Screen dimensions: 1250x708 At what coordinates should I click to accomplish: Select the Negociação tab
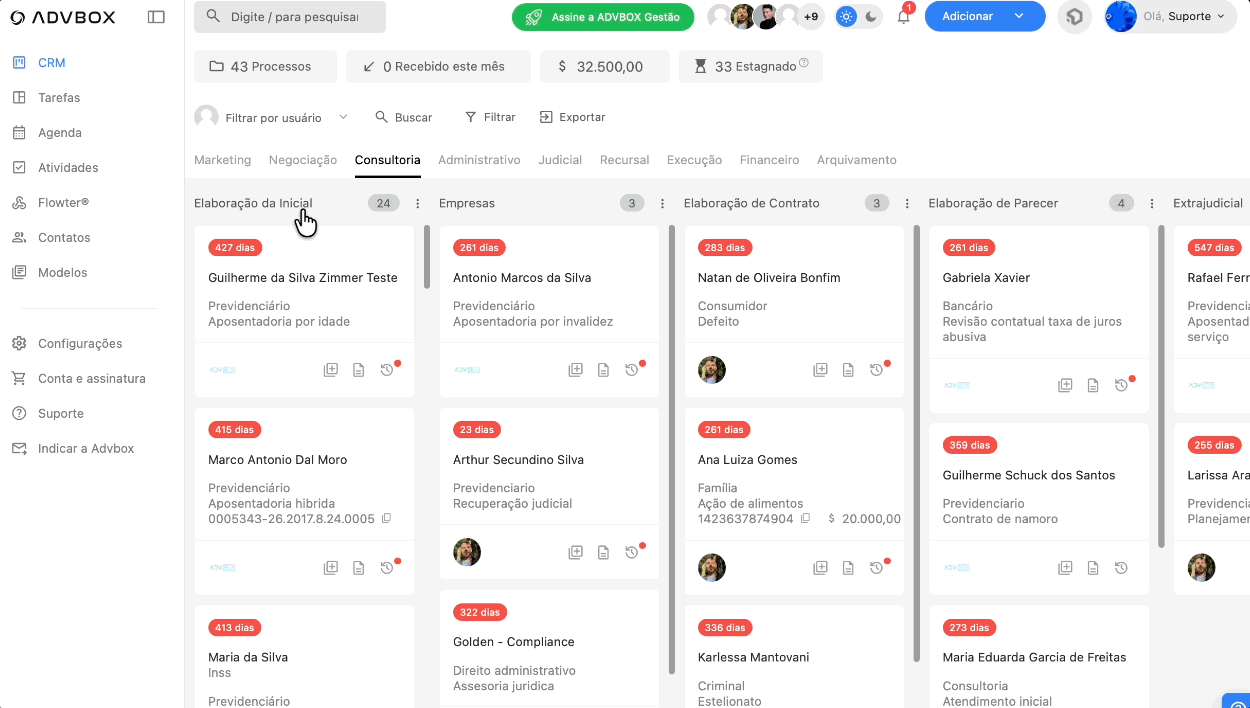pyautogui.click(x=302, y=160)
